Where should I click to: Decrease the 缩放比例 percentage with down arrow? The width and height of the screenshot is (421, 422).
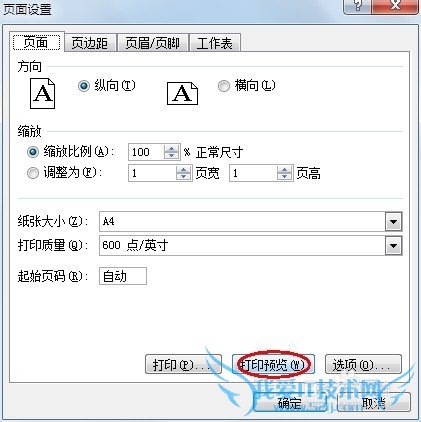pos(171,156)
